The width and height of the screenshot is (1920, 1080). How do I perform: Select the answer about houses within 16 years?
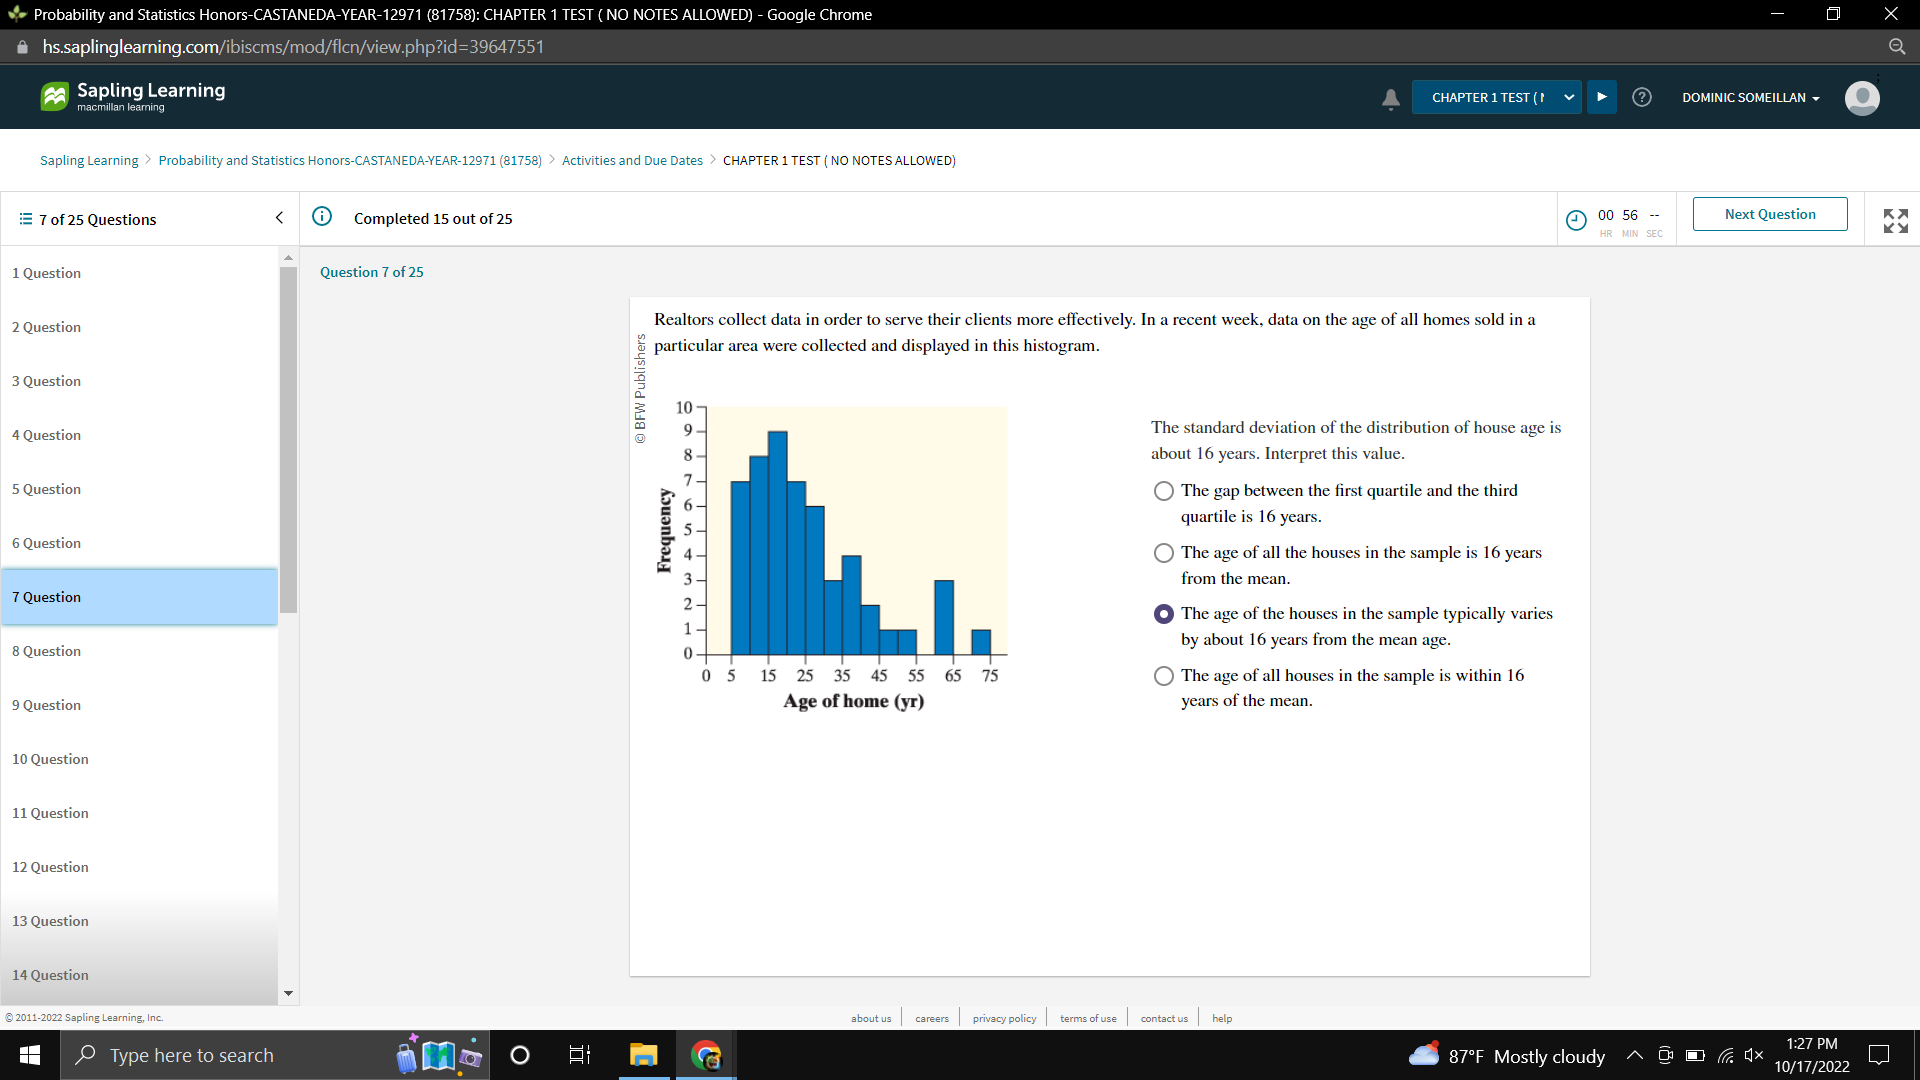(x=1163, y=675)
